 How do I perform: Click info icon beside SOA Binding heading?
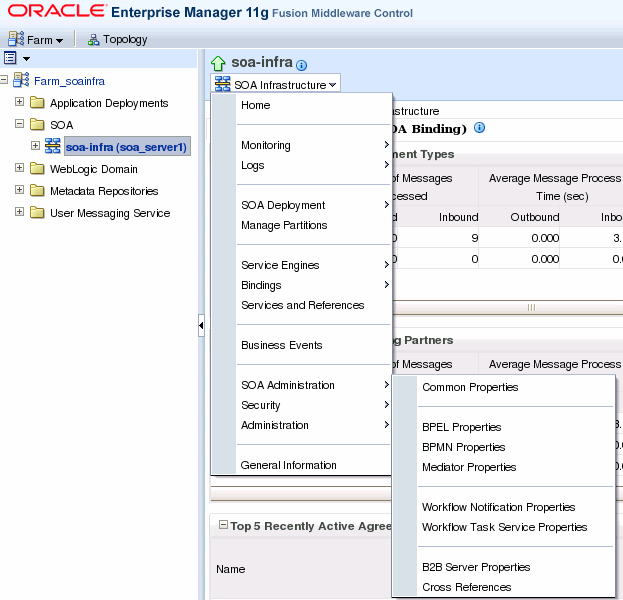480,128
